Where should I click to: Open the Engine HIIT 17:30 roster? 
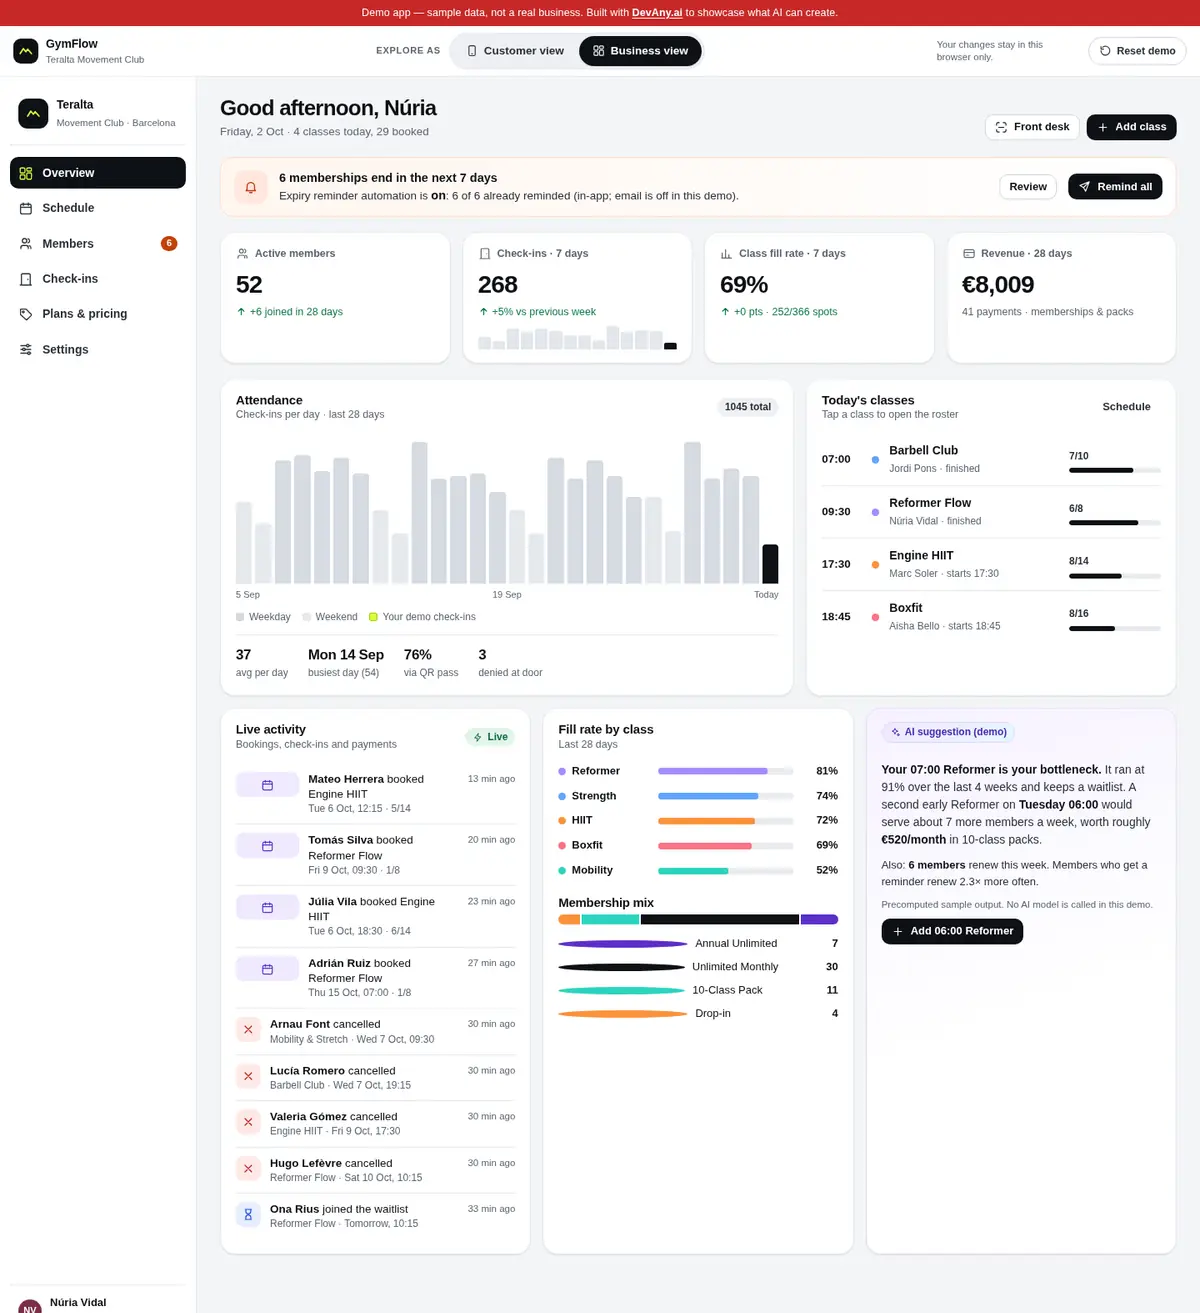(991, 564)
